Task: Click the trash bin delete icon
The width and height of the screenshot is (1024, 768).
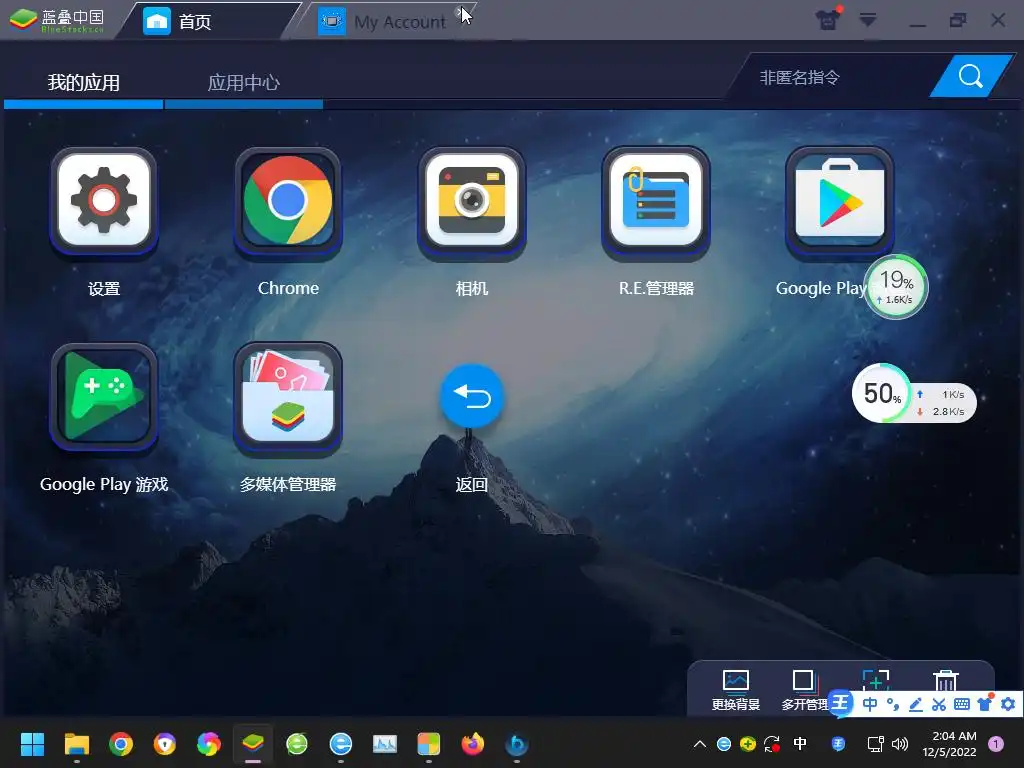Action: [945, 680]
